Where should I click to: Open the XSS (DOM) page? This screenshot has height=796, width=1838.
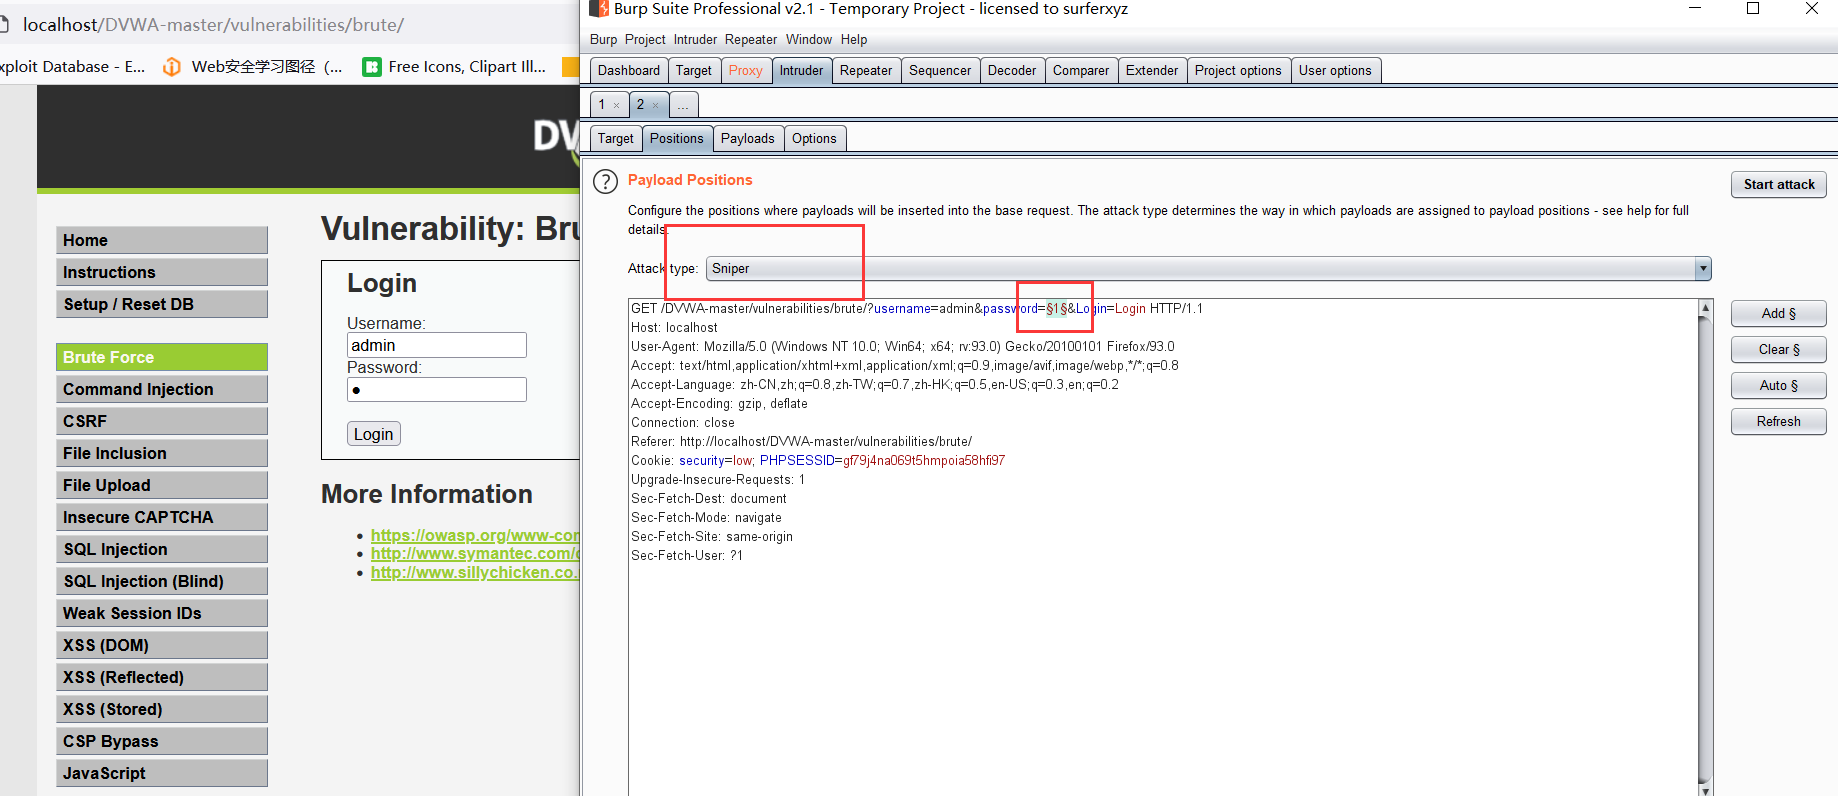click(162, 645)
